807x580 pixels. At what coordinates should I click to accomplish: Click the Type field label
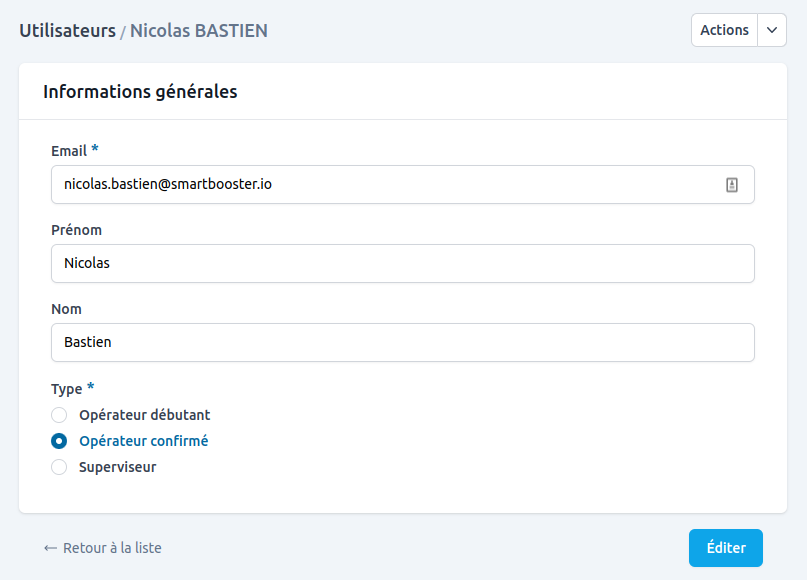tap(66, 389)
